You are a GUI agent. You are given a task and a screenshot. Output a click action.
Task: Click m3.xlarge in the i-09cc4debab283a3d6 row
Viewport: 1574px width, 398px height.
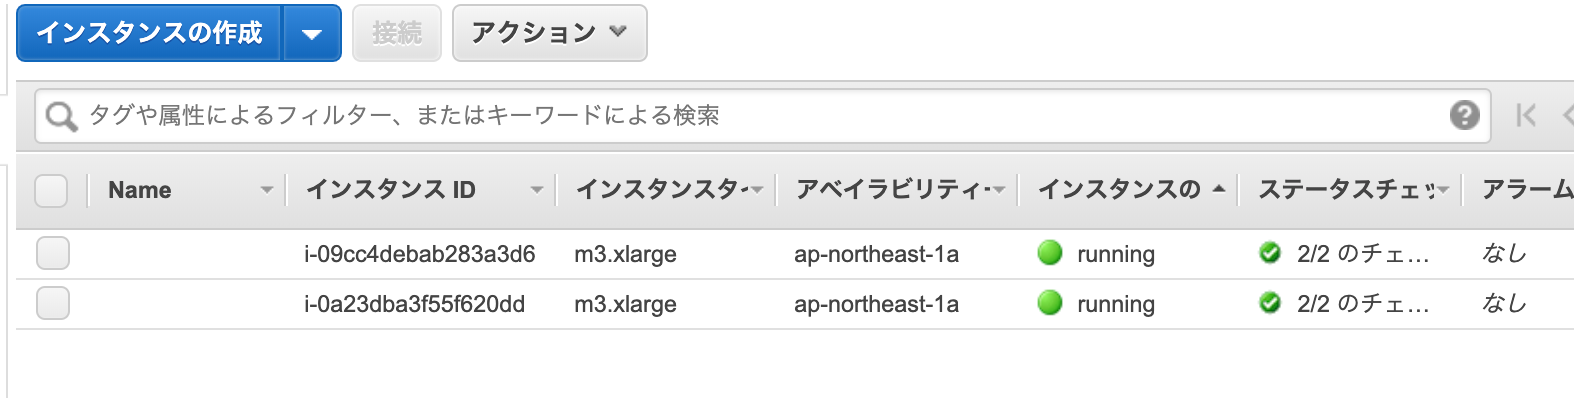pyautogui.click(x=625, y=254)
